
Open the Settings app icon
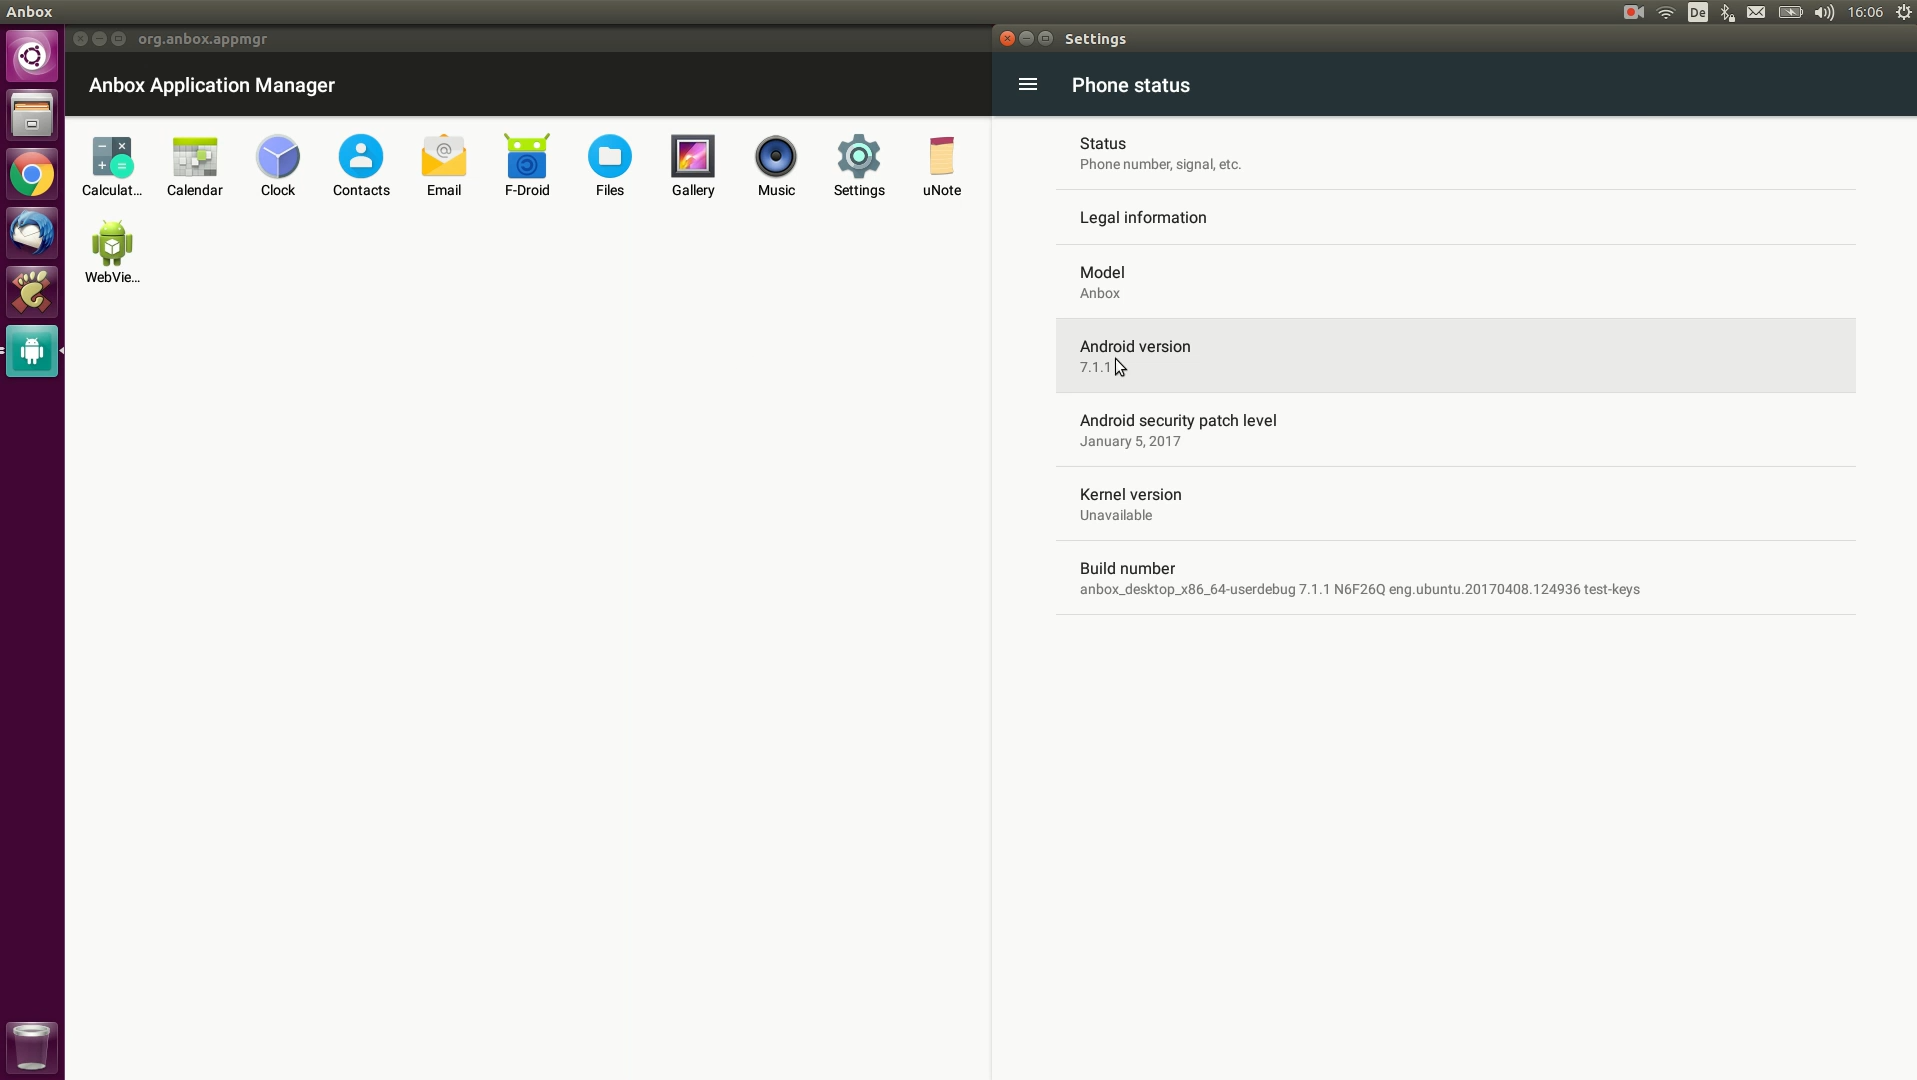click(x=859, y=167)
